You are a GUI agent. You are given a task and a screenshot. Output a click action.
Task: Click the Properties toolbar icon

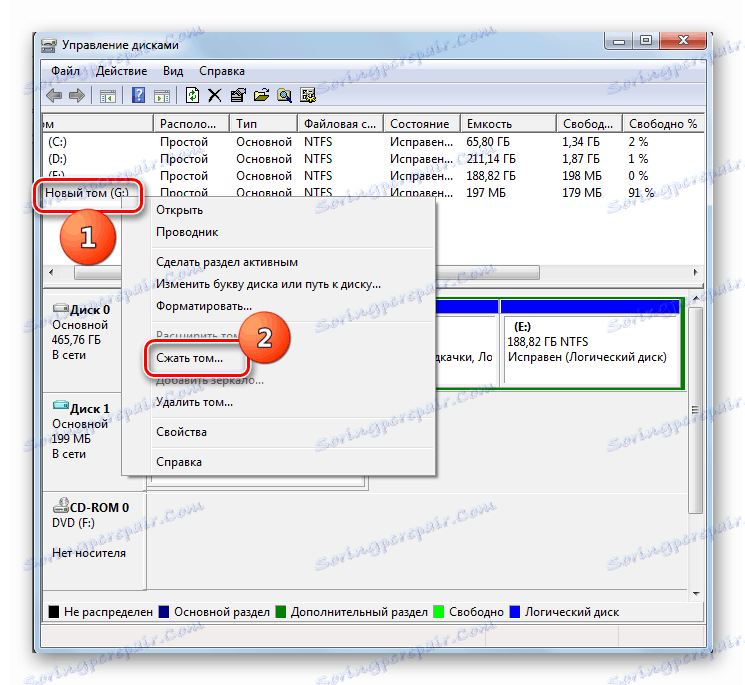[238, 95]
